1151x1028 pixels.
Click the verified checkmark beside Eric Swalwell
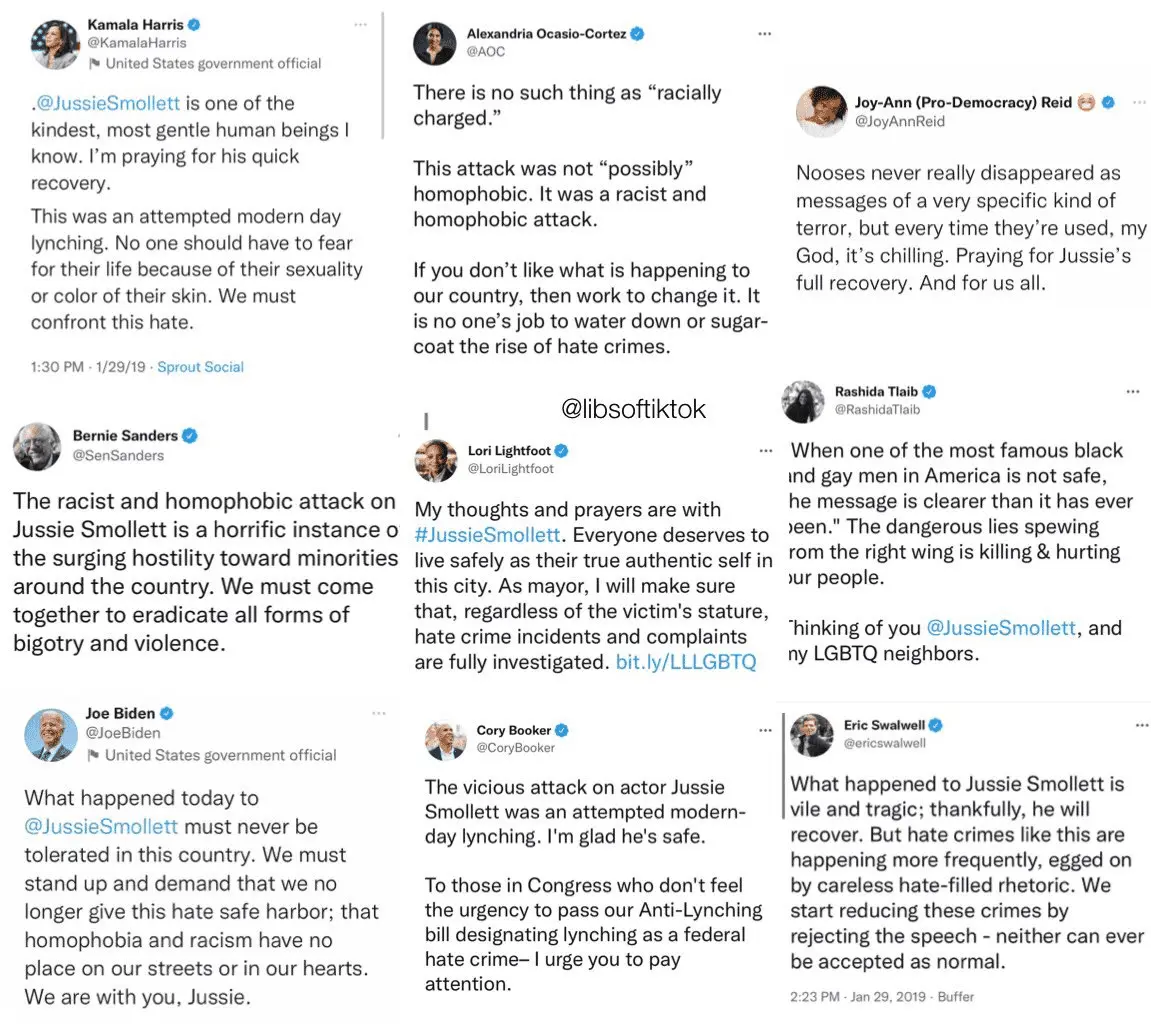coord(936,725)
